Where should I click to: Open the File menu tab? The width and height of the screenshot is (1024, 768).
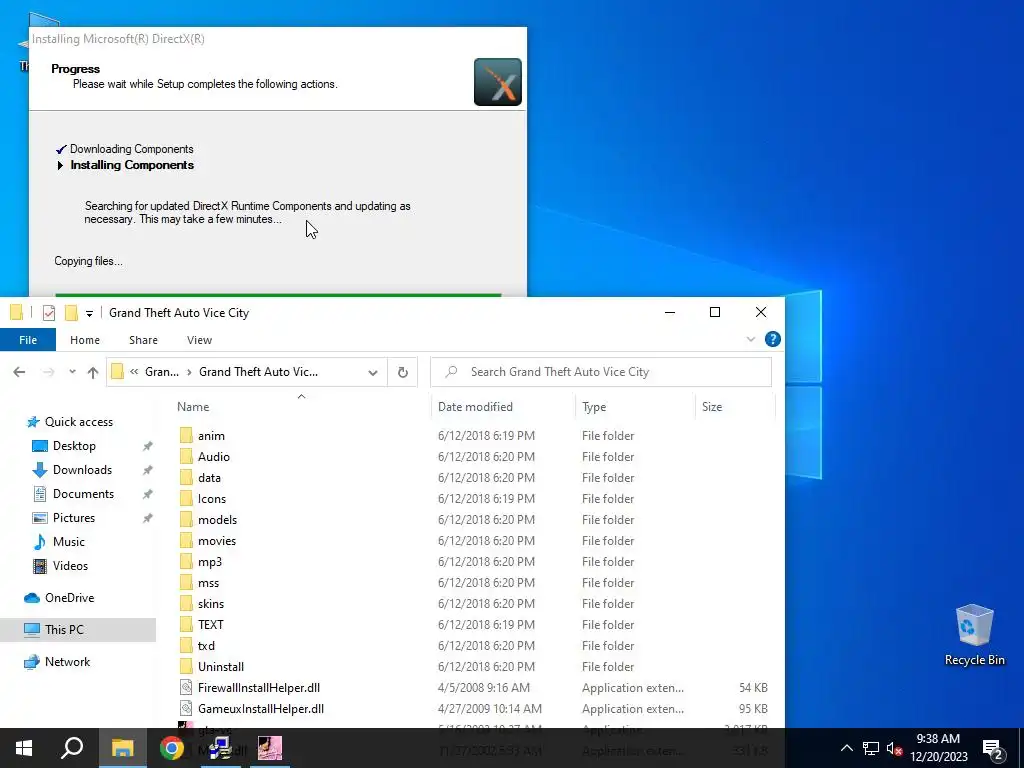point(28,340)
